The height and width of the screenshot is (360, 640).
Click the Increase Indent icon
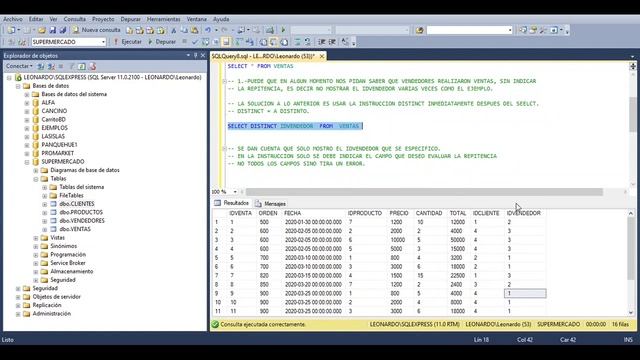[331, 42]
